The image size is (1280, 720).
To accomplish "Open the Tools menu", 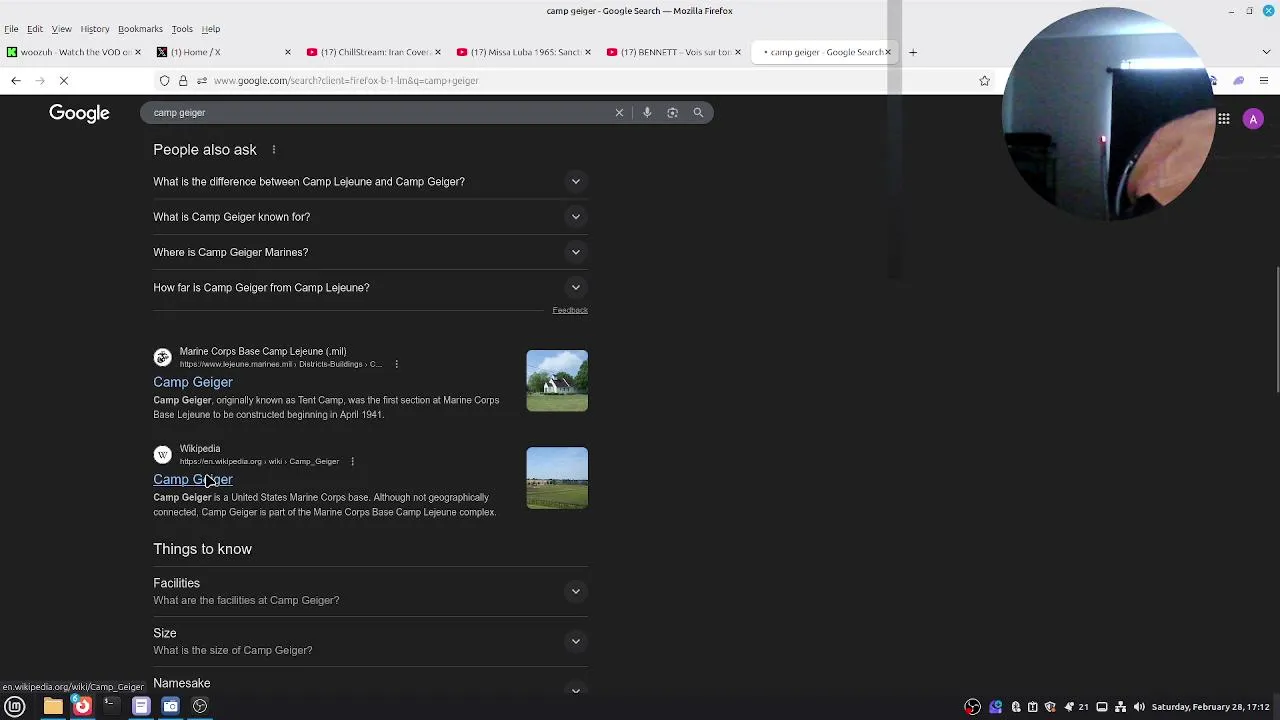I will coord(182,29).
